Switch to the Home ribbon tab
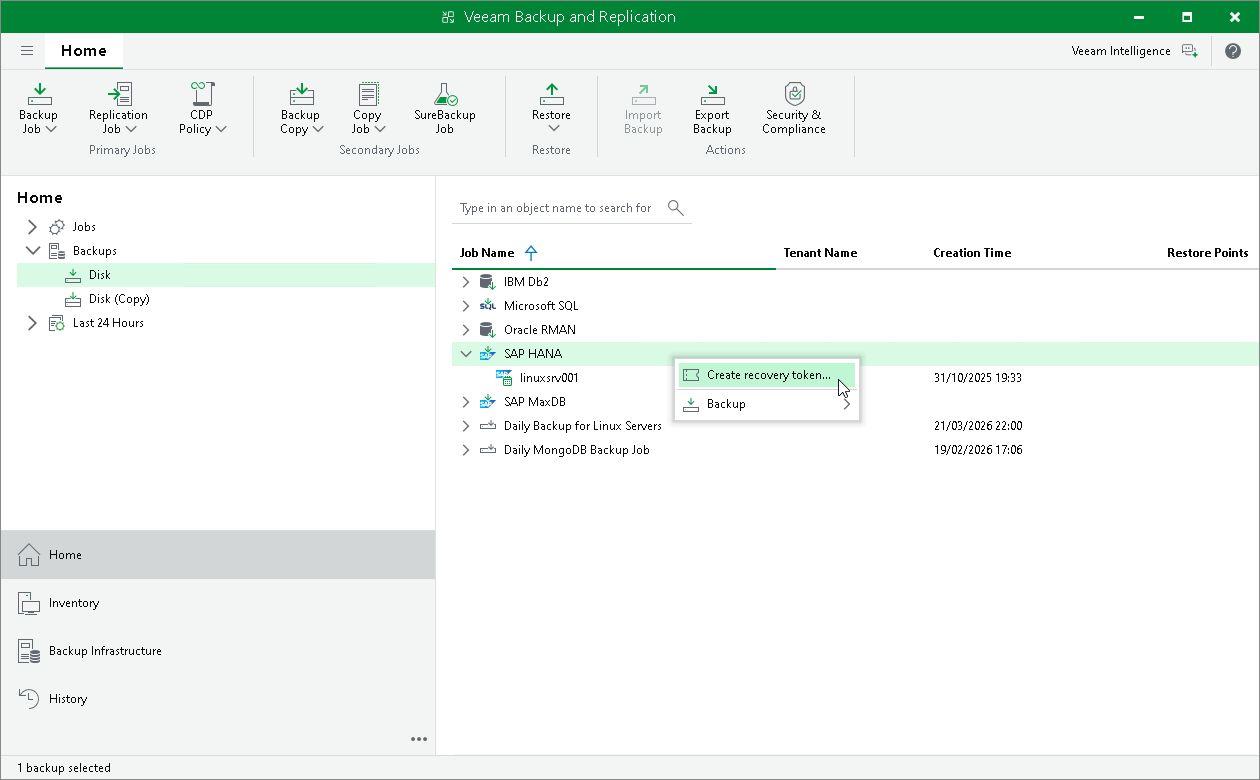This screenshot has height=780, width=1260. tap(84, 51)
